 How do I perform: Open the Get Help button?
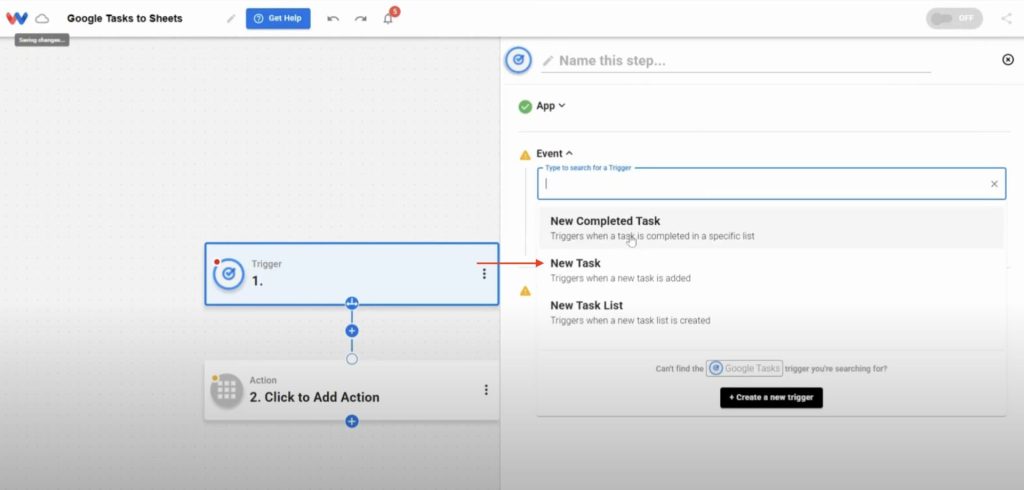tap(278, 18)
